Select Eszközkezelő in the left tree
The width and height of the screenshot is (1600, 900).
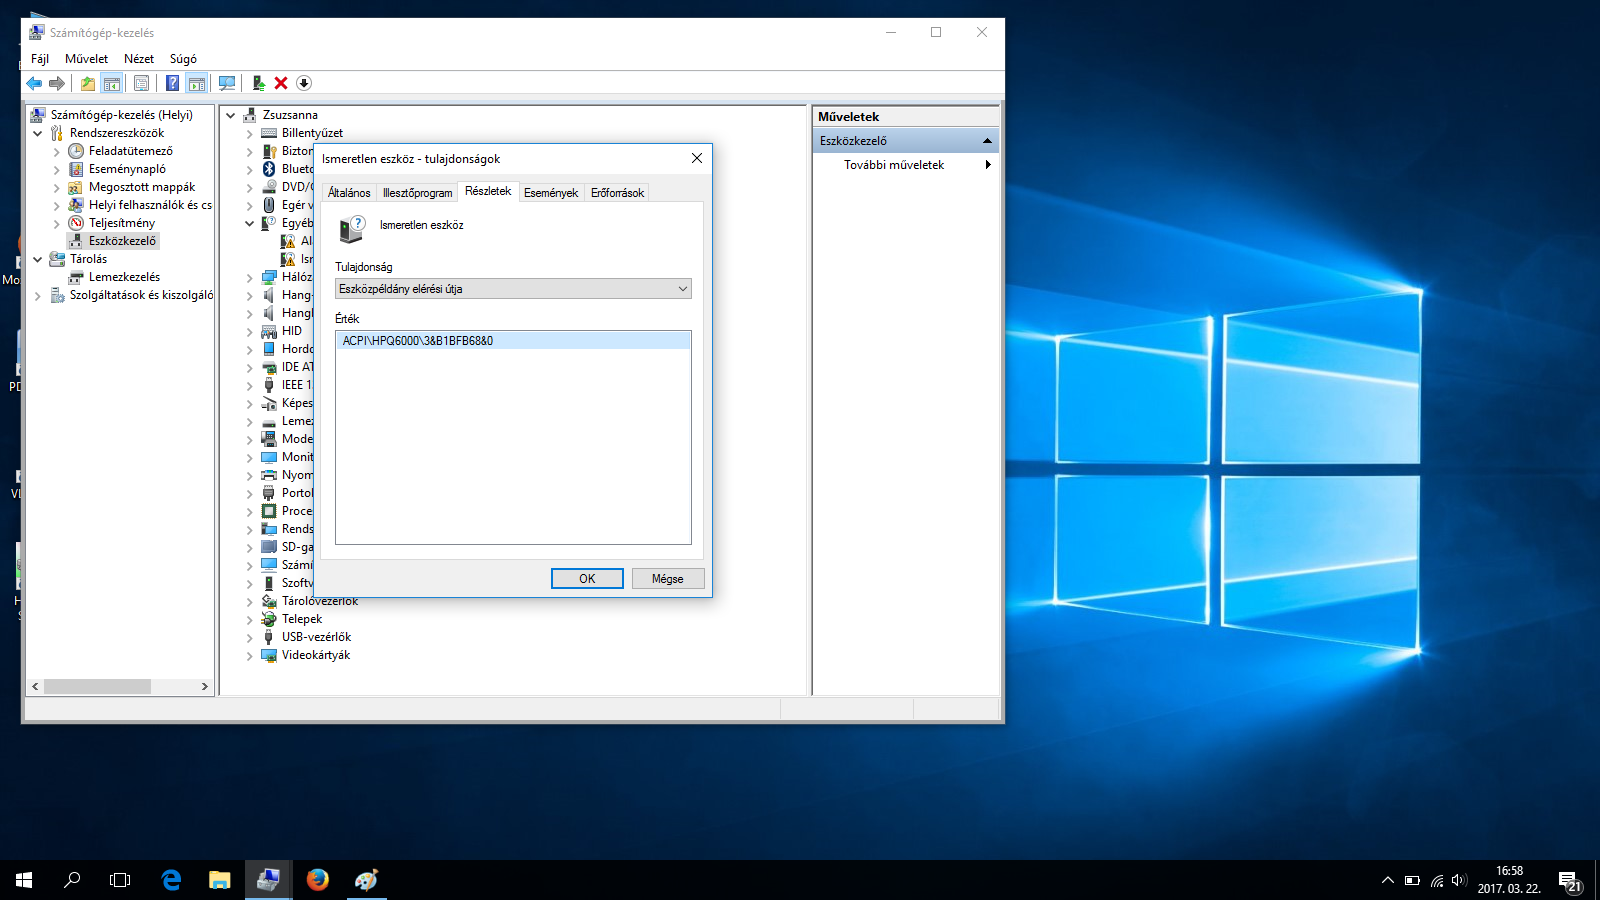(x=122, y=241)
